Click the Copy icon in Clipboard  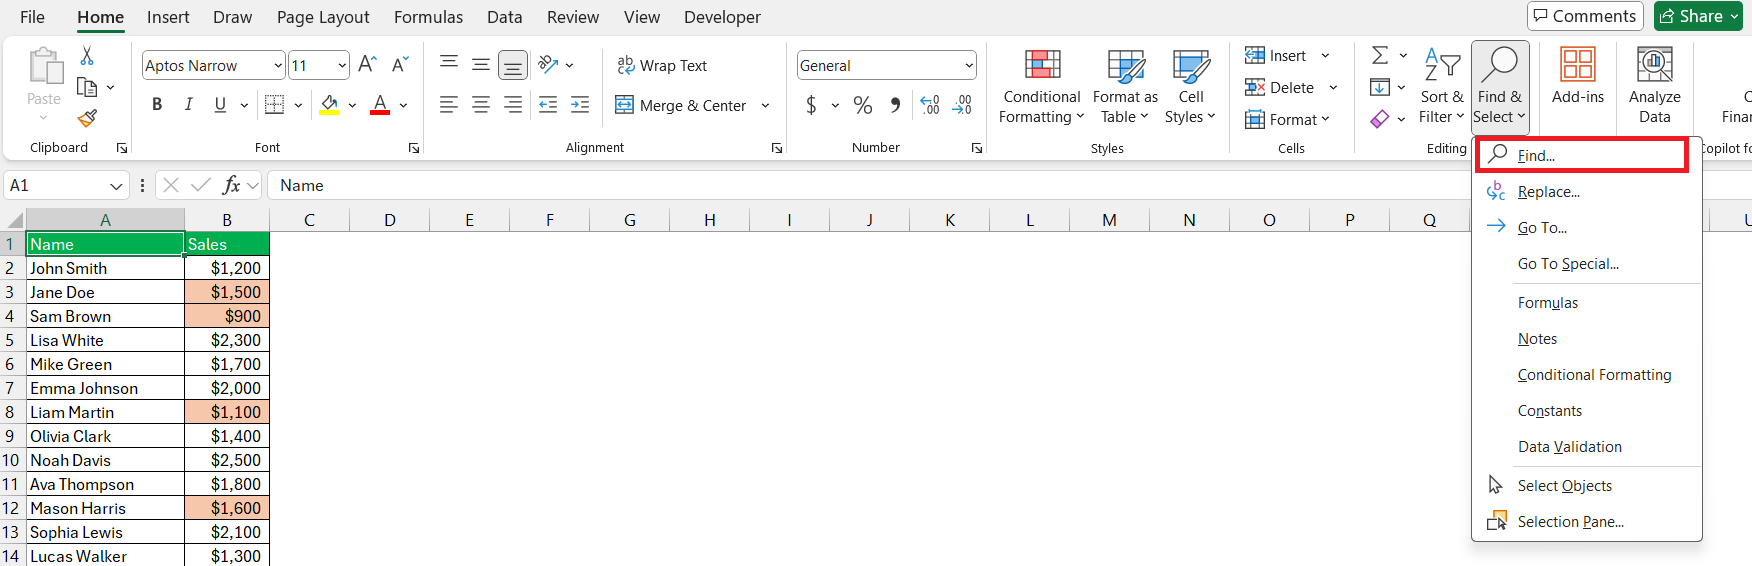[88, 88]
